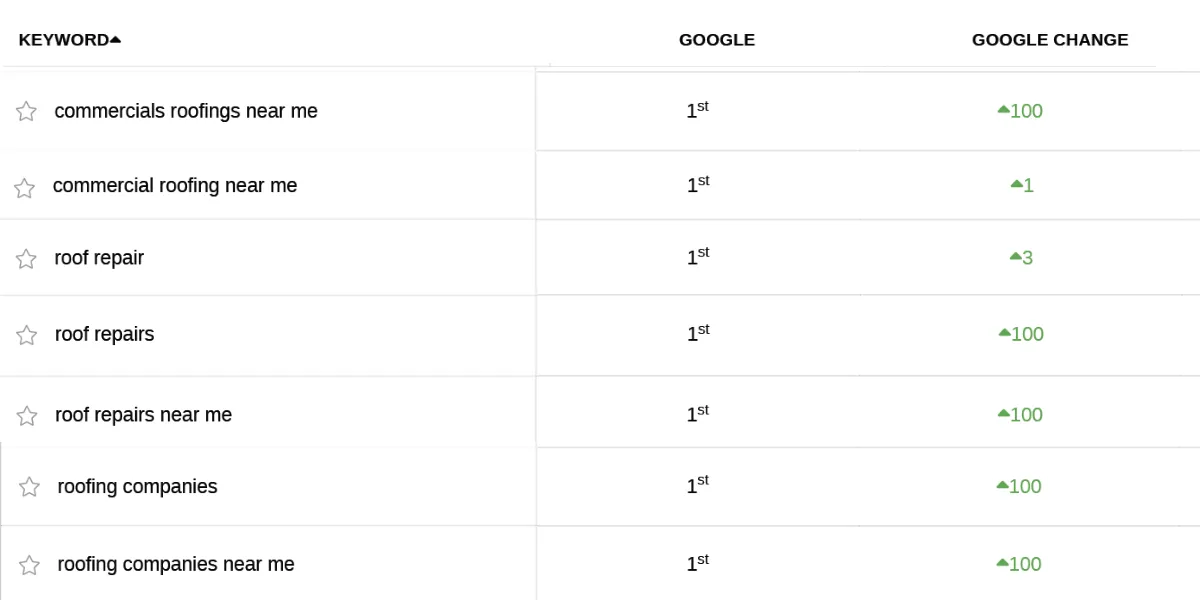1200x600 pixels.
Task: Click the +3 change value for roof repair
Action: (1021, 258)
